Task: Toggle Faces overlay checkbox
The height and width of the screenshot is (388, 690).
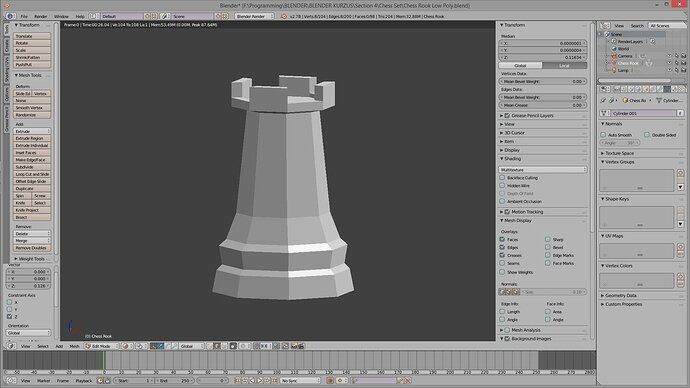Action: pyautogui.click(x=502, y=239)
